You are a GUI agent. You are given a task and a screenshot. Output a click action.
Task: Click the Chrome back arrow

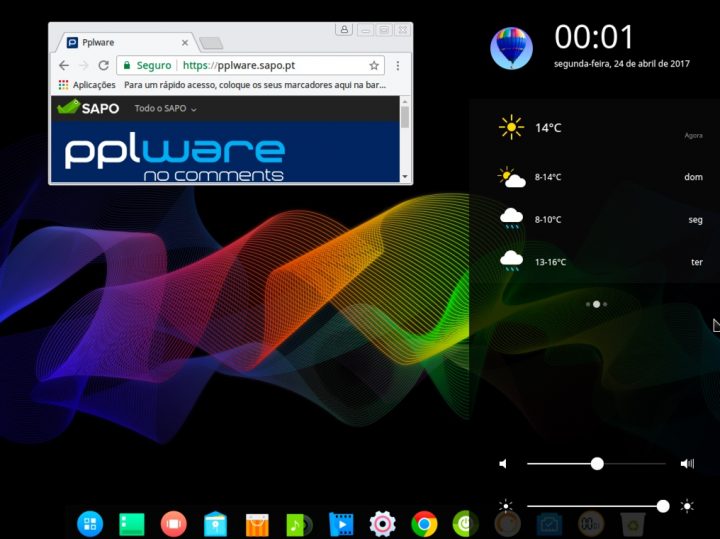[x=63, y=65]
